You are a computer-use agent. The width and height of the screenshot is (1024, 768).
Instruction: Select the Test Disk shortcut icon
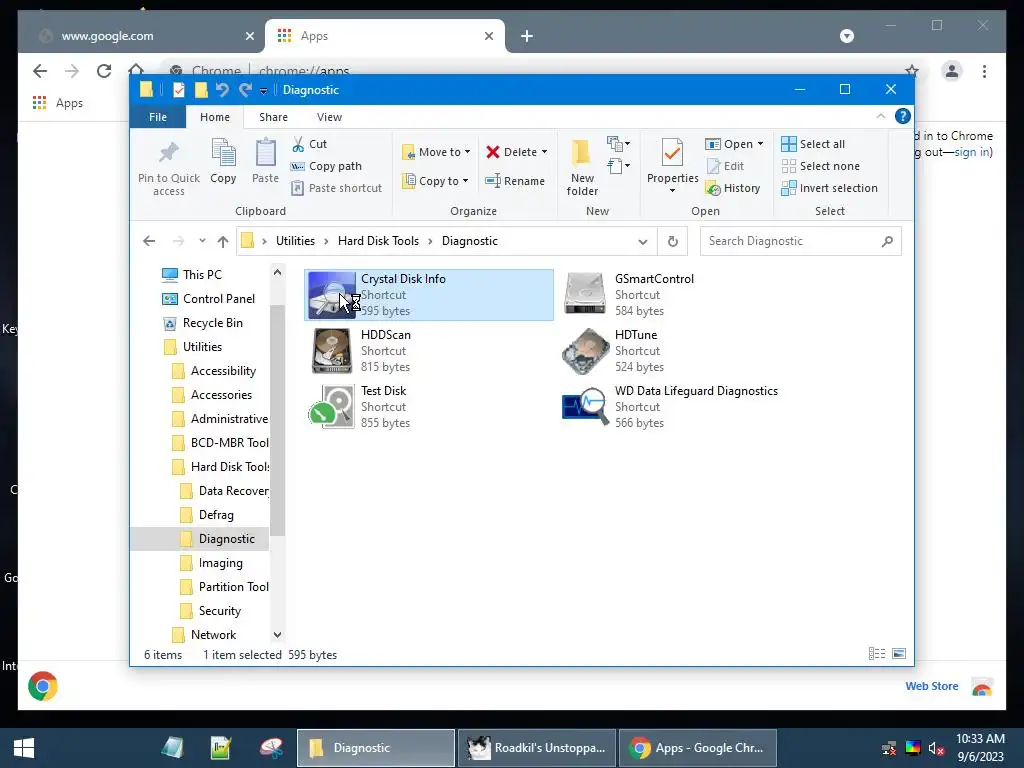[332, 406]
